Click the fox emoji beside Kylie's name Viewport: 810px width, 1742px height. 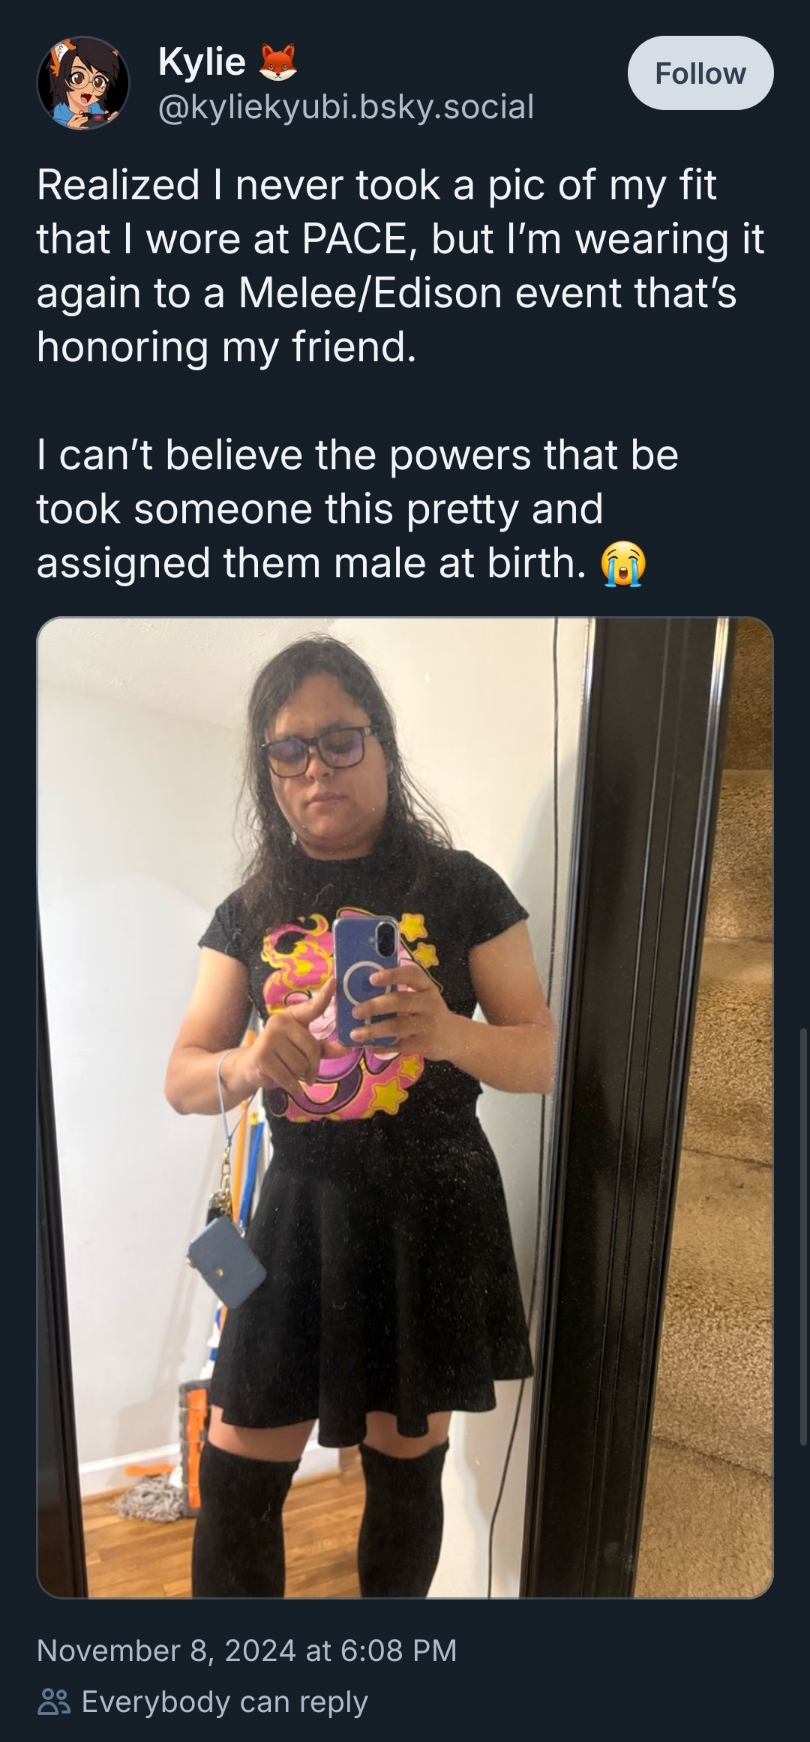[279, 62]
